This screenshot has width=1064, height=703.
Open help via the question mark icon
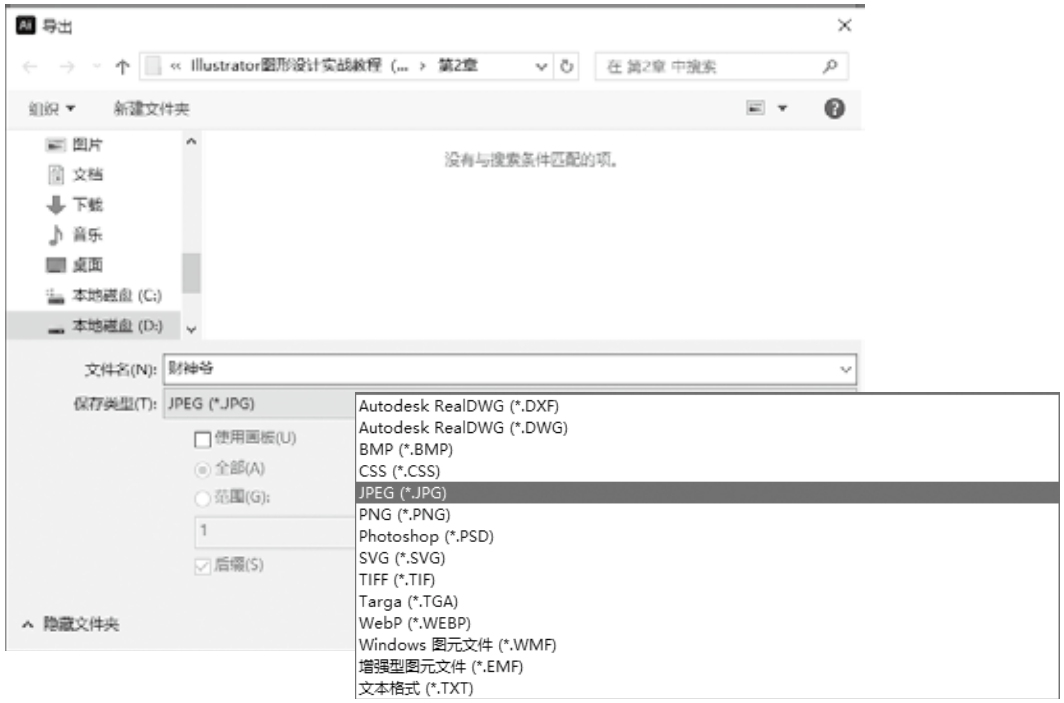coord(834,108)
